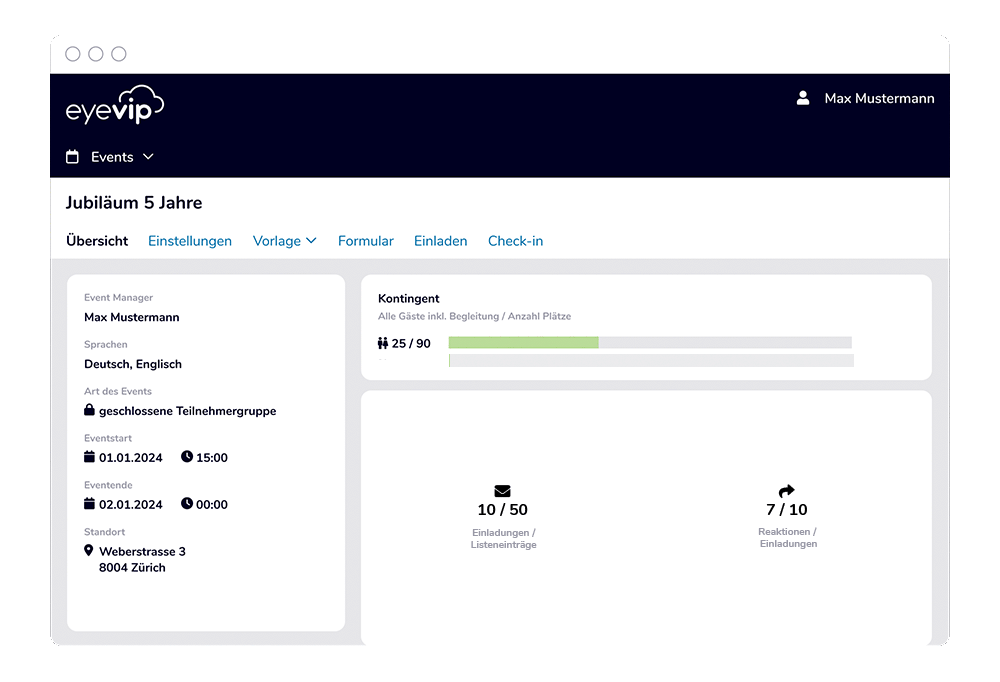The width and height of the screenshot is (1000, 682).
Task: Open the Formular tab
Action: point(366,241)
